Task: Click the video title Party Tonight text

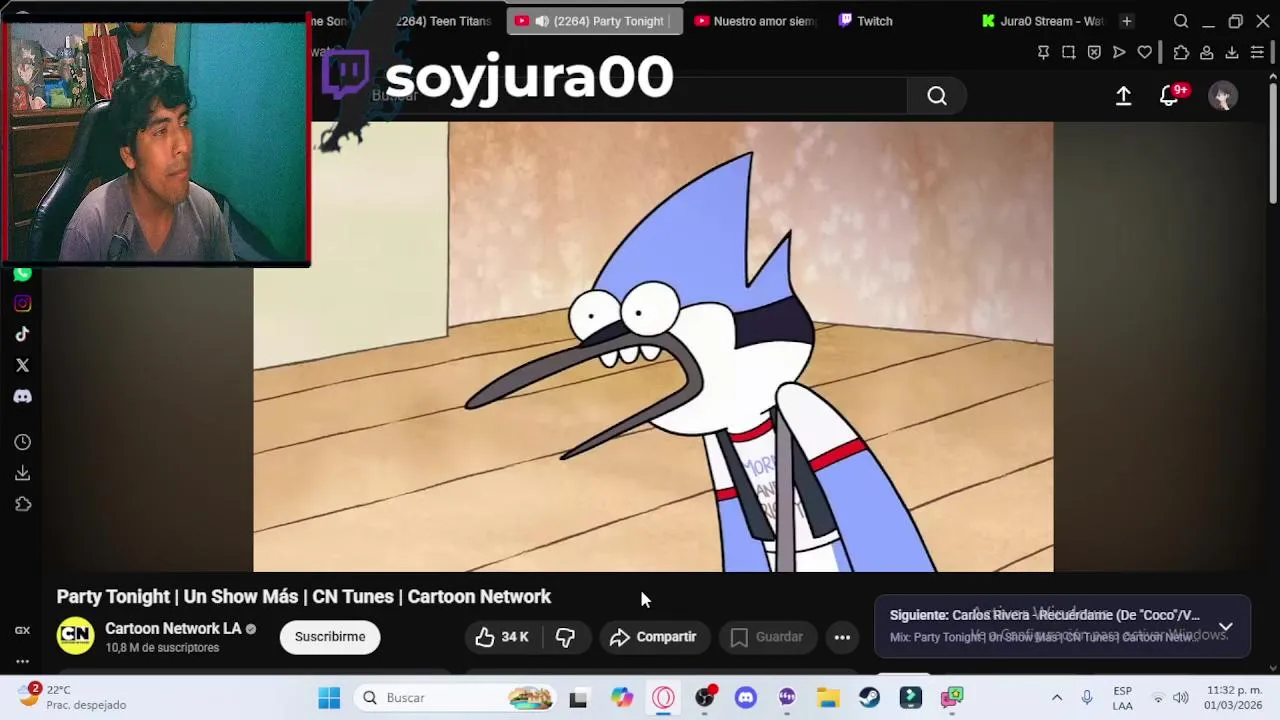Action: pos(304,596)
